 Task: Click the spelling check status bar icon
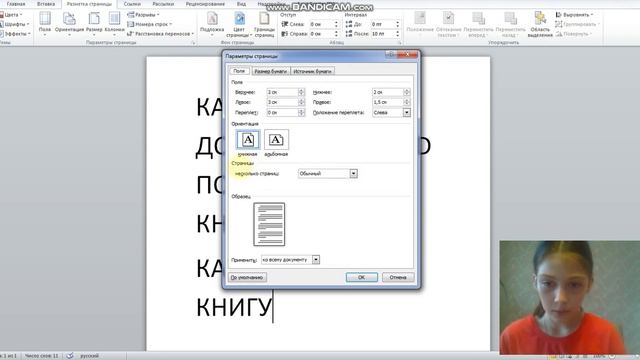pyautogui.click(x=70, y=356)
